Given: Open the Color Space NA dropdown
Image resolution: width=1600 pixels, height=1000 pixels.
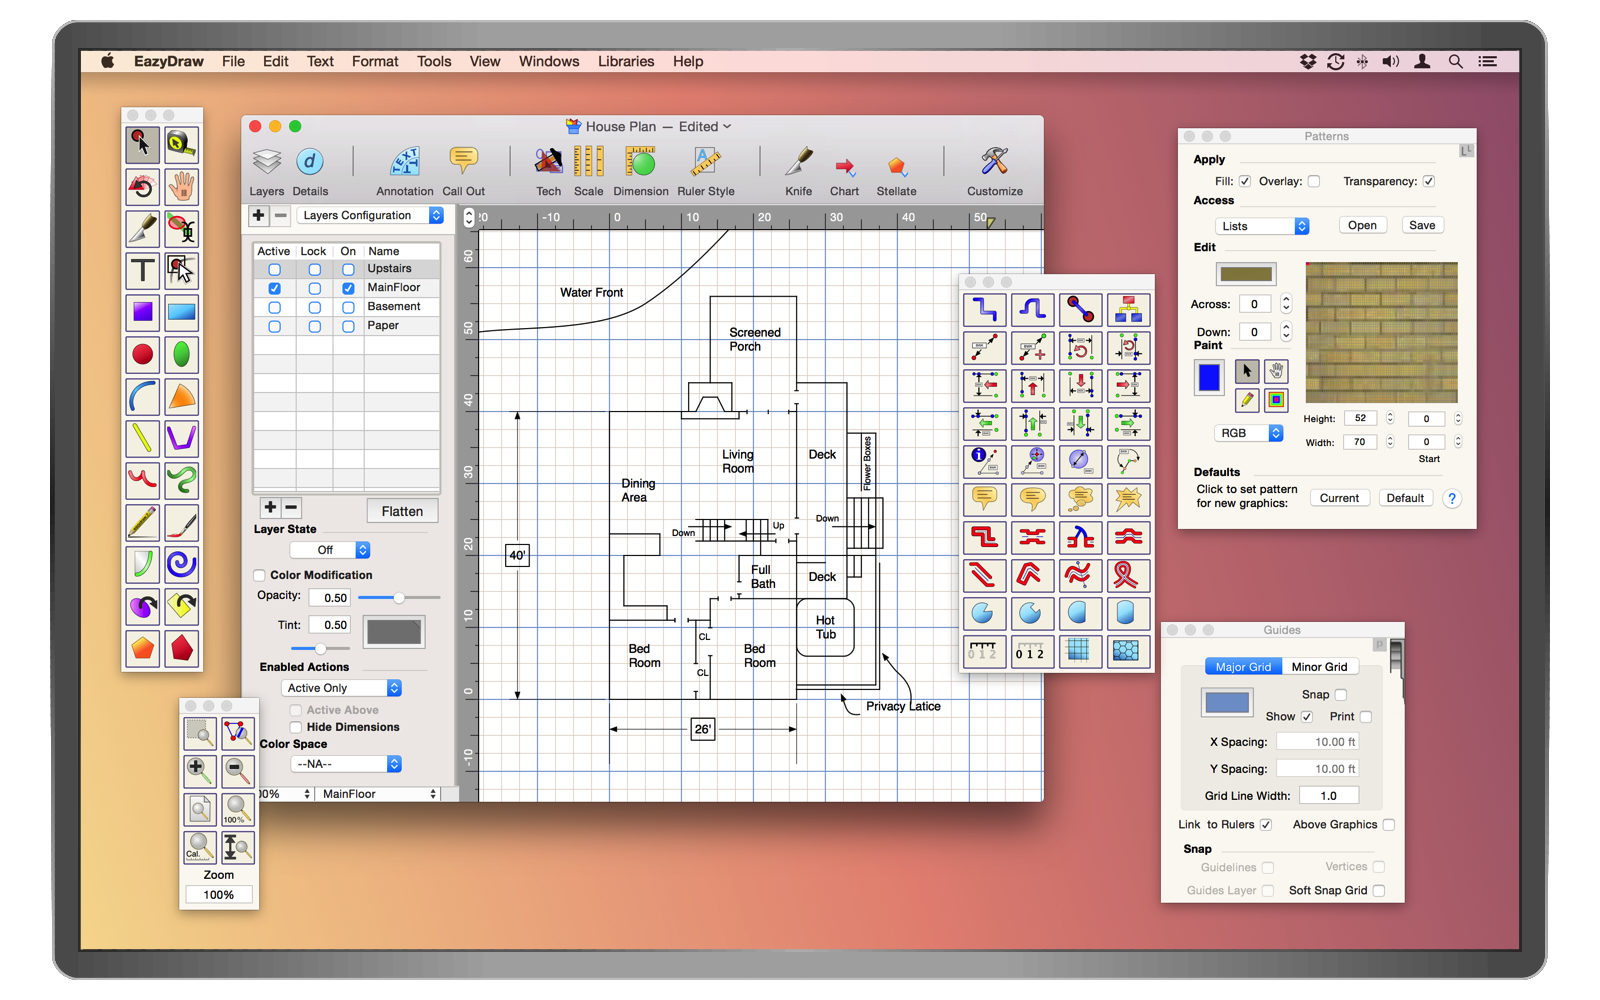Looking at the screenshot, I should pyautogui.click(x=346, y=764).
